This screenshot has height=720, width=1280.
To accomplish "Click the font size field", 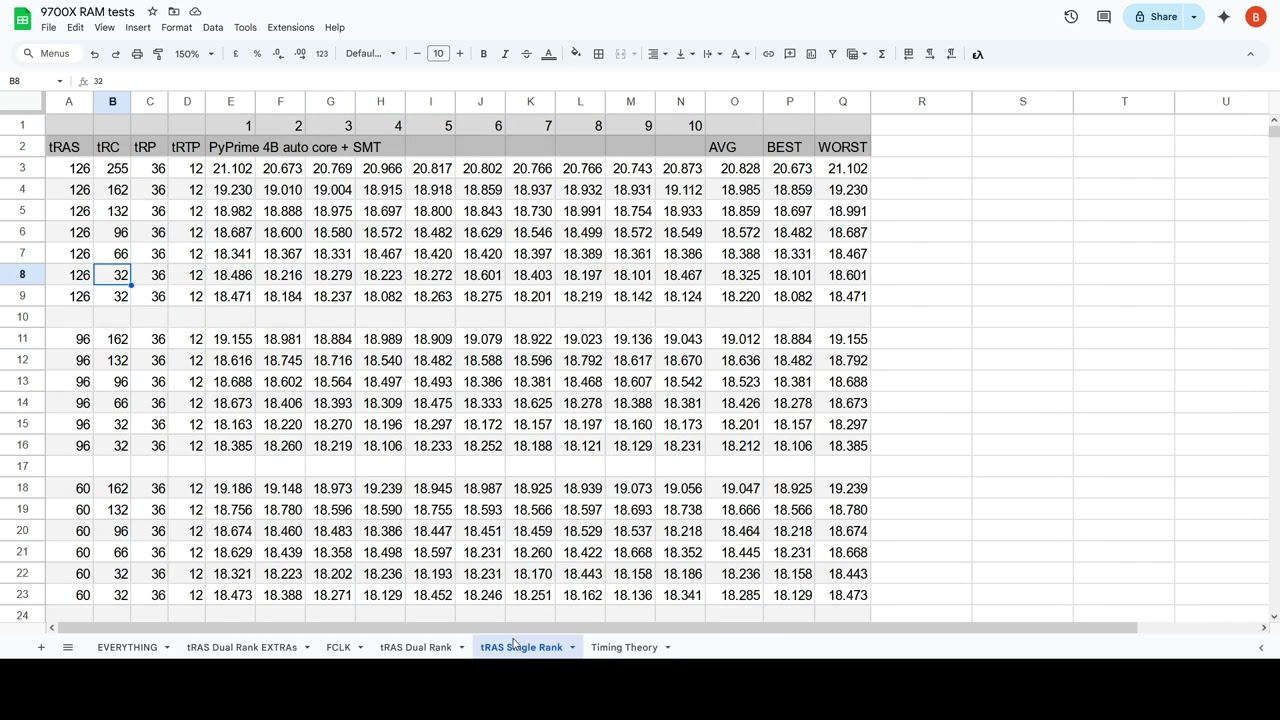I will click(x=438, y=54).
